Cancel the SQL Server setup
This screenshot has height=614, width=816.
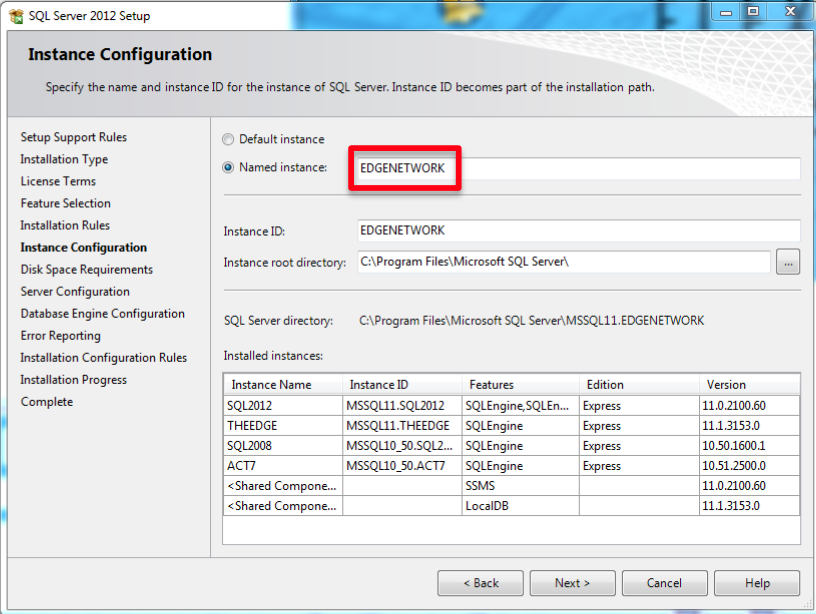point(665,583)
